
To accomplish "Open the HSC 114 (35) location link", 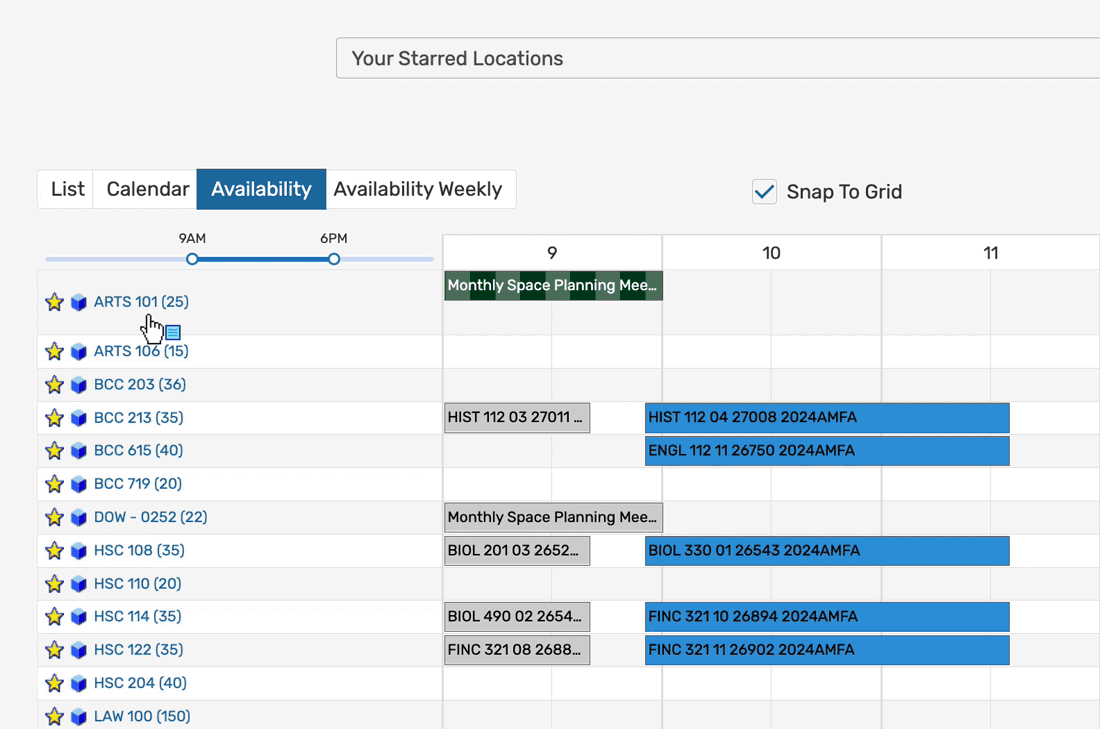I will [138, 617].
